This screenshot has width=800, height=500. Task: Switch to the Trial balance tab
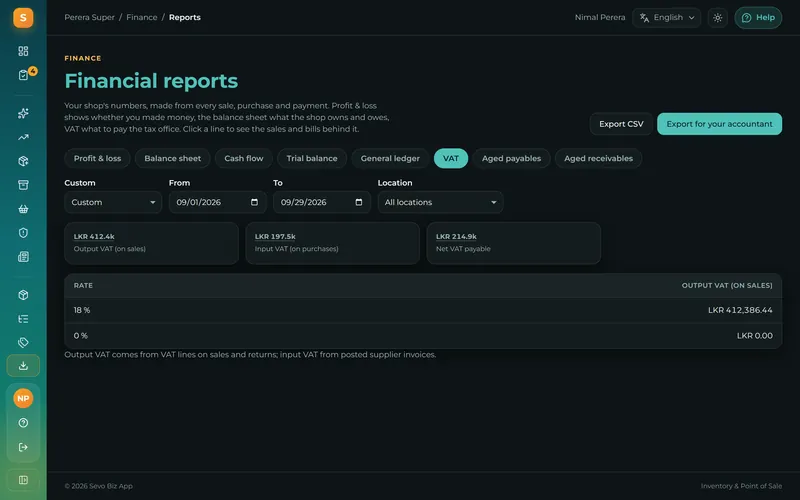click(312, 158)
